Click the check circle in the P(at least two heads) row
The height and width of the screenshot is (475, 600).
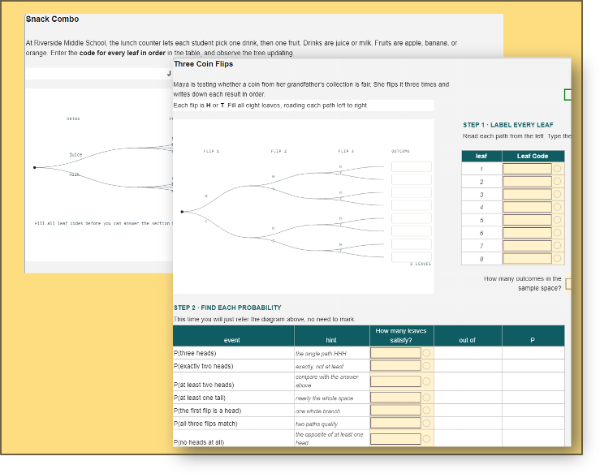(x=426, y=381)
